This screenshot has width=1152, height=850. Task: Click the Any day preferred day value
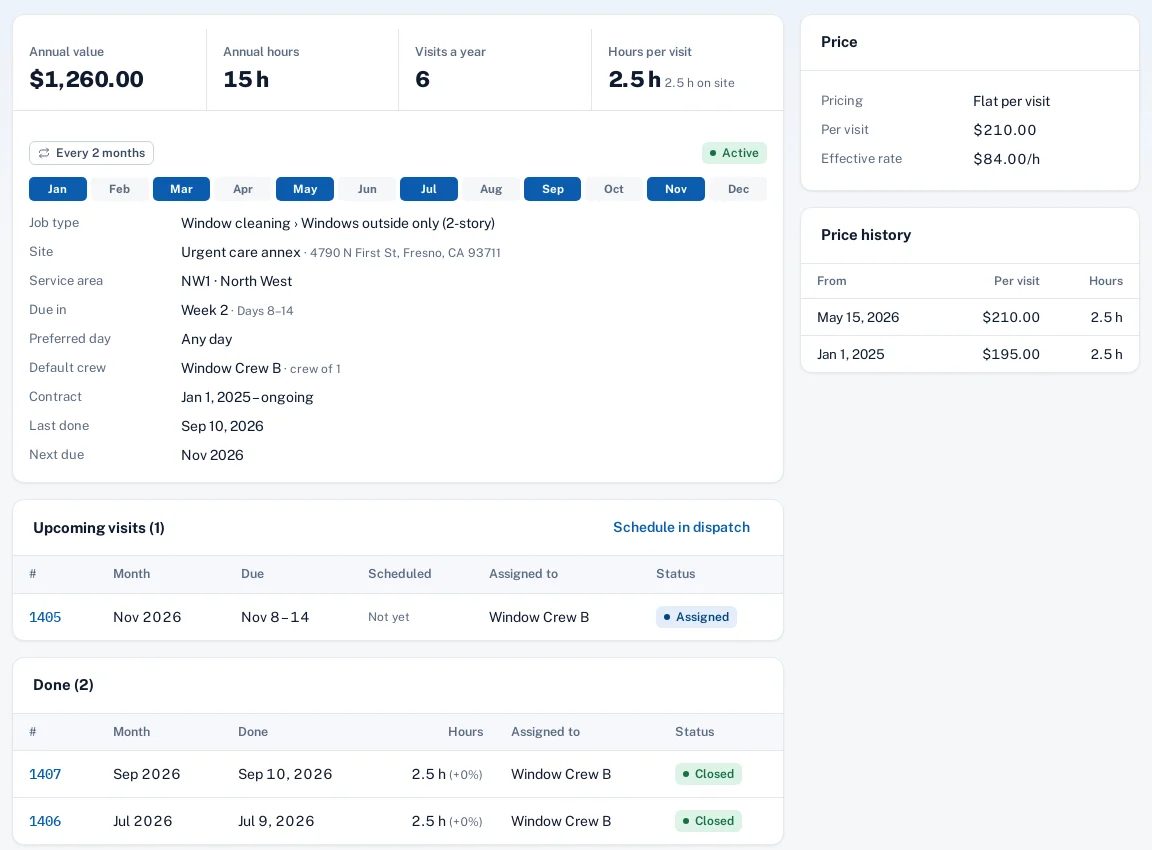206,339
